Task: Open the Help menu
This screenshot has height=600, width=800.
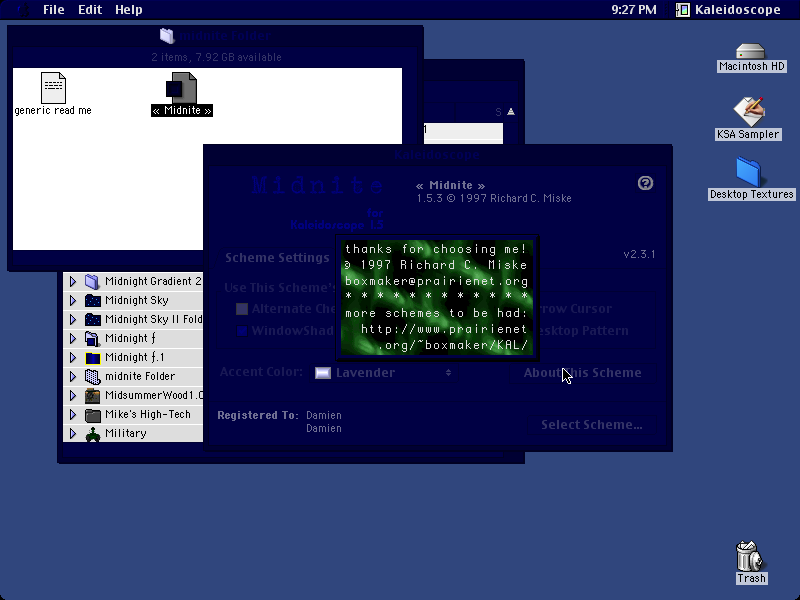Action: click(129, 10)
